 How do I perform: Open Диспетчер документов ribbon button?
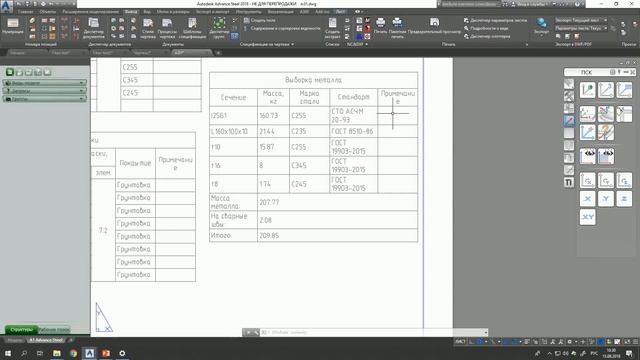(x=93, y=28)
